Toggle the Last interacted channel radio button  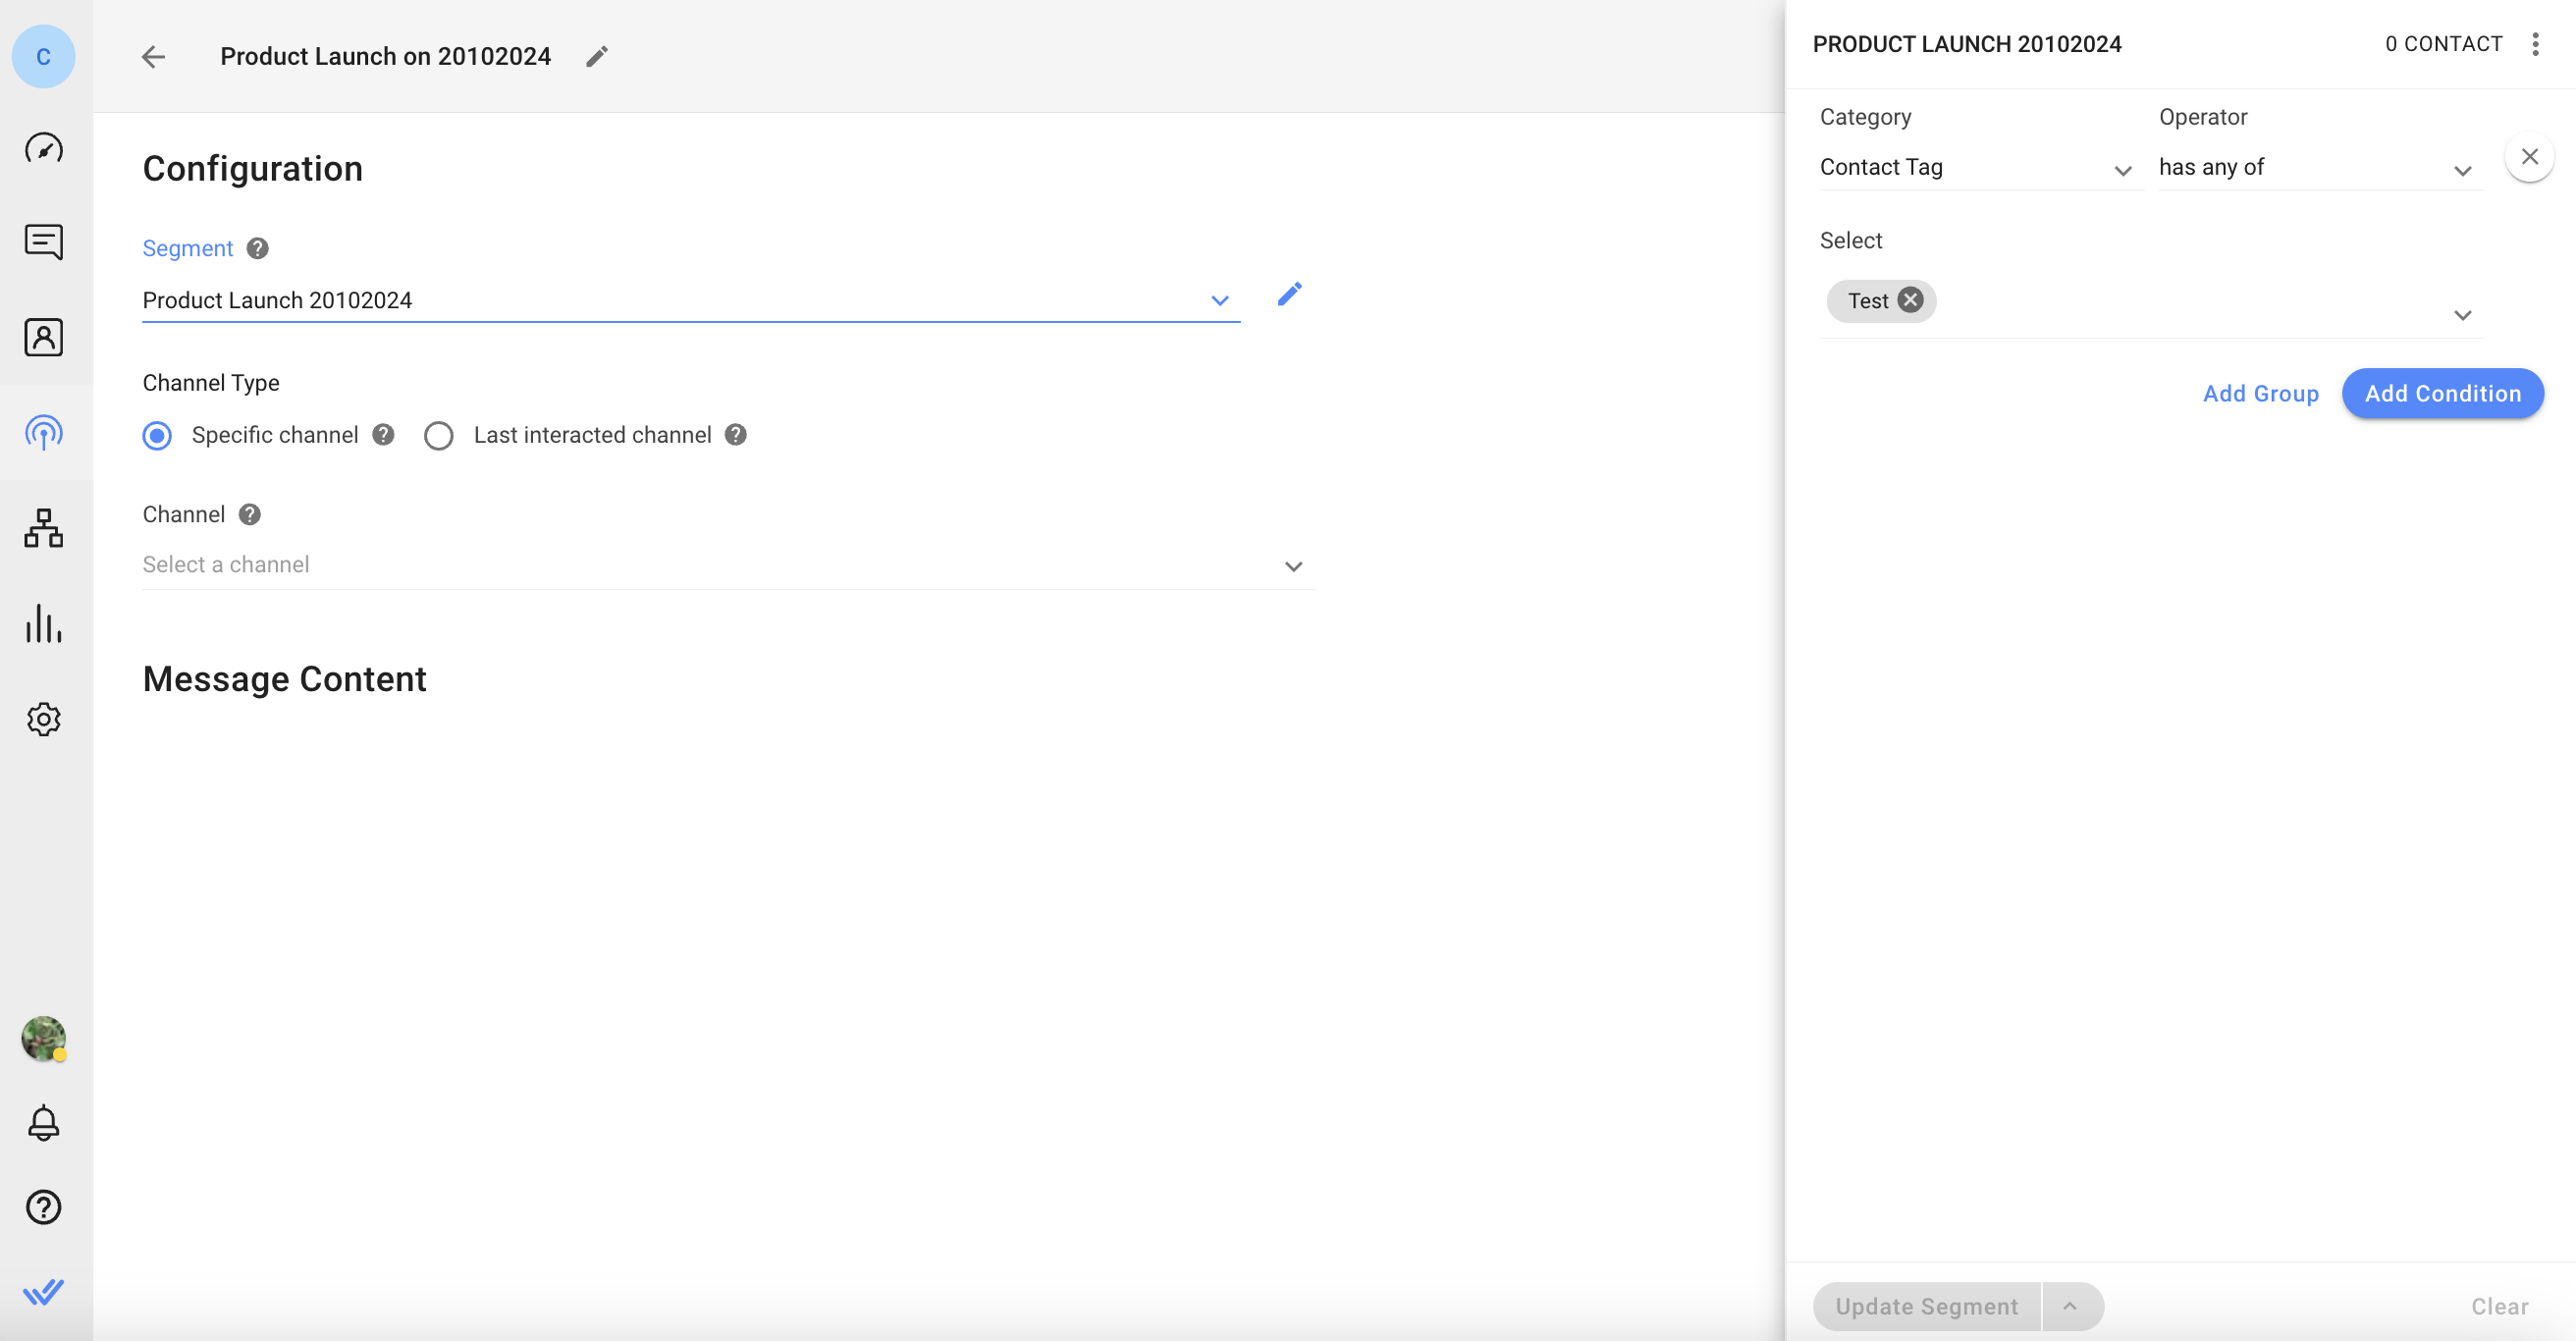pyautogui.click(x=440, y=435)
